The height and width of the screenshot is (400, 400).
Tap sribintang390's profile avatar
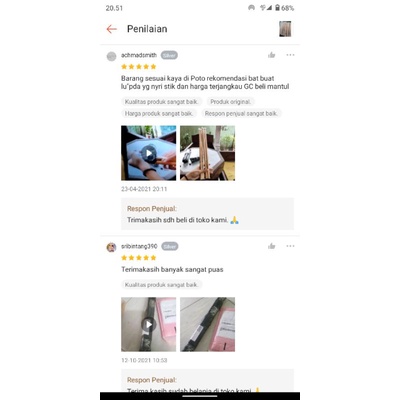[111, 247]
